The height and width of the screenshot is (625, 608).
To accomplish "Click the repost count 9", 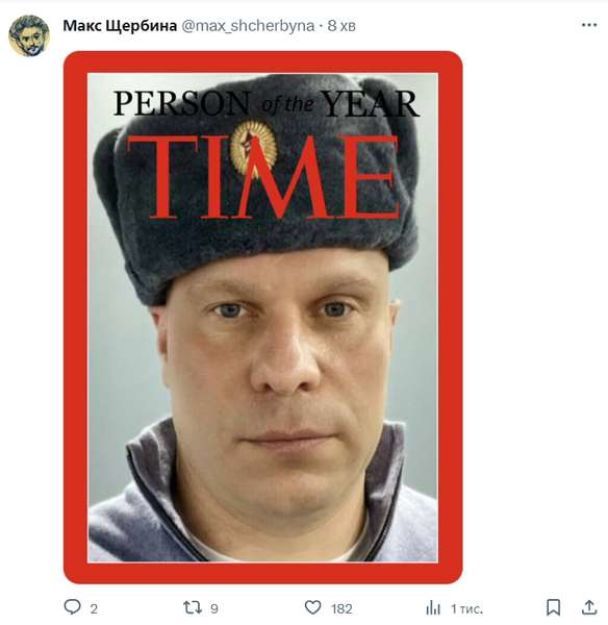I will click(214, 609).
